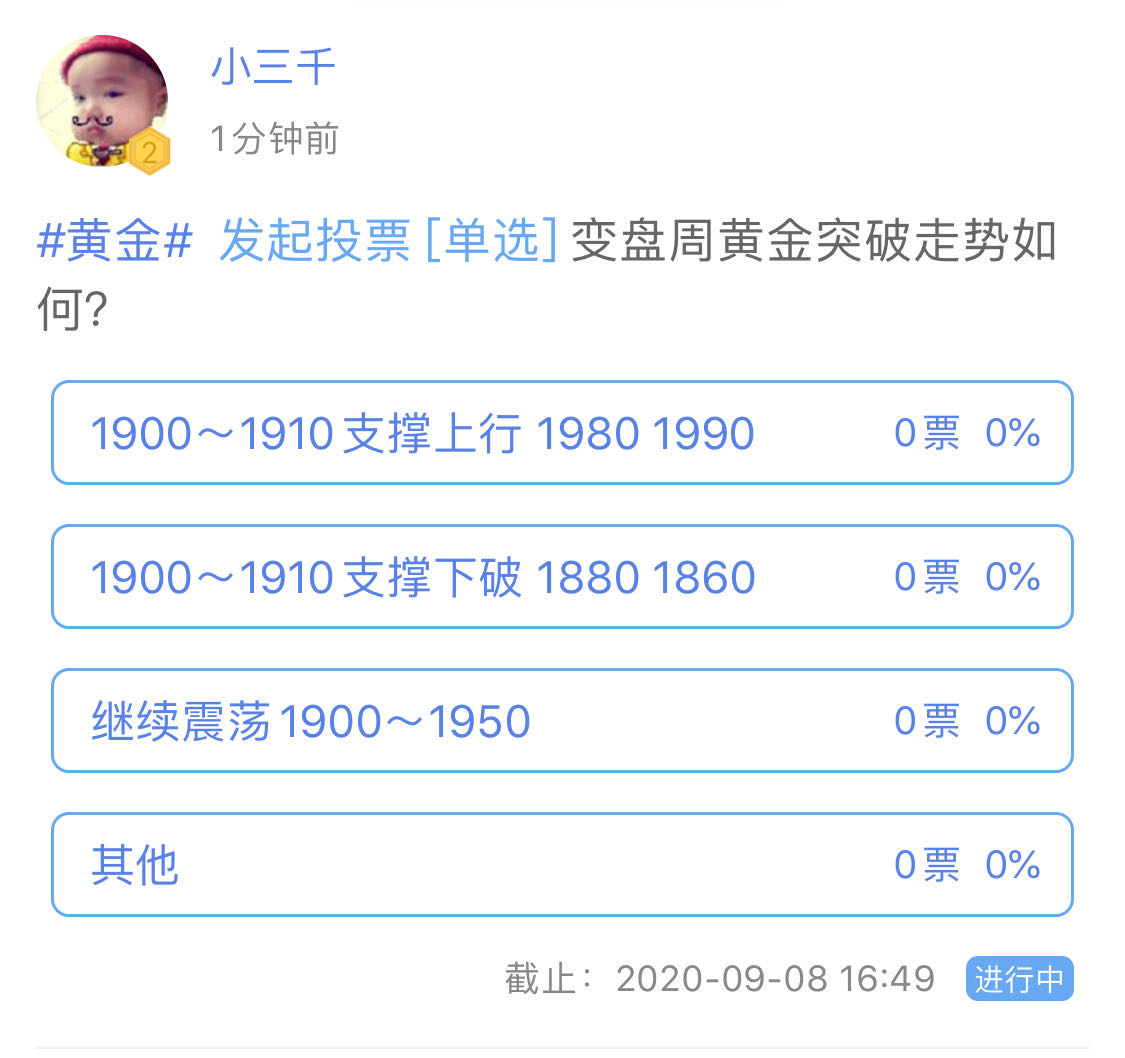Click the 0票 count on 继续震荡 option
The height and width of the screenshot is (1058, 1125).
pos(926,721)
